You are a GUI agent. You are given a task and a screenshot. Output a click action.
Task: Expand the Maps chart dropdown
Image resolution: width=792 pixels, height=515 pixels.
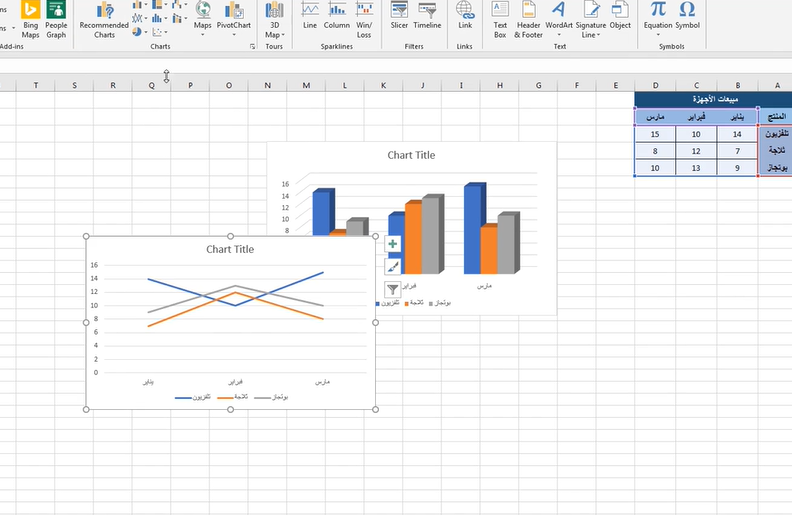pos(203,35)
